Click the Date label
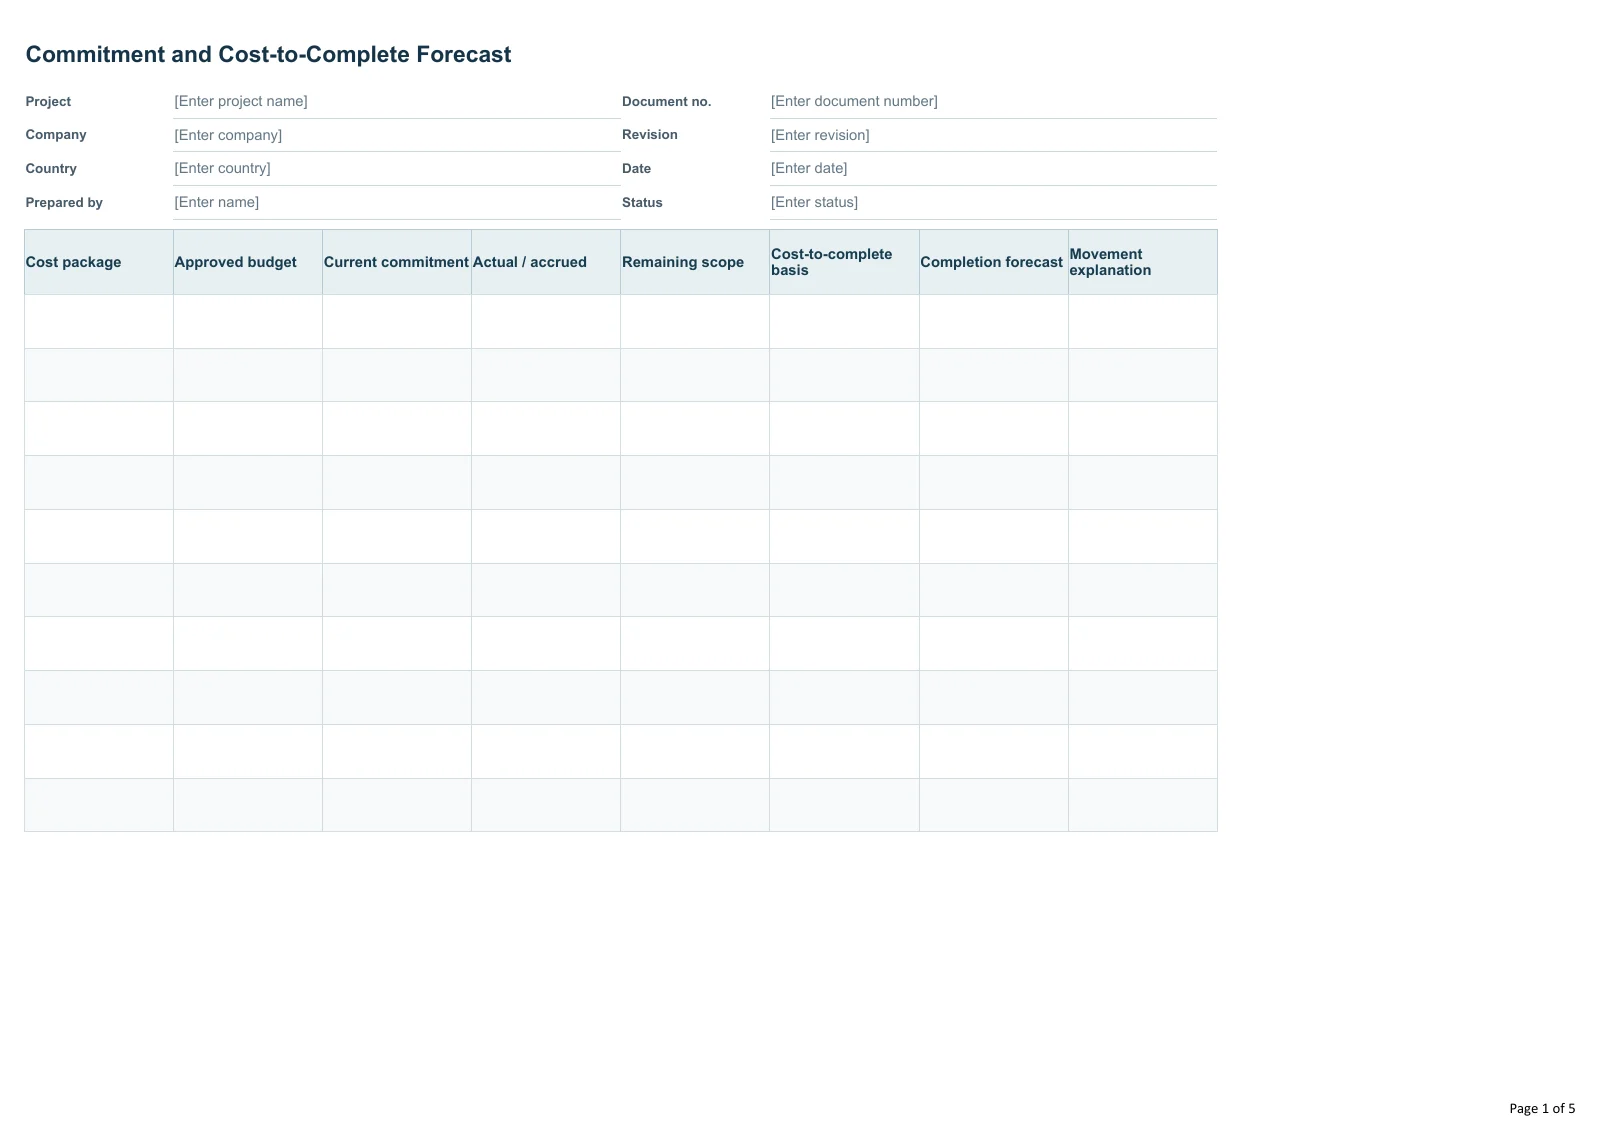Viewport: 1600px width, 1132px height. click(x=636, y=169)
